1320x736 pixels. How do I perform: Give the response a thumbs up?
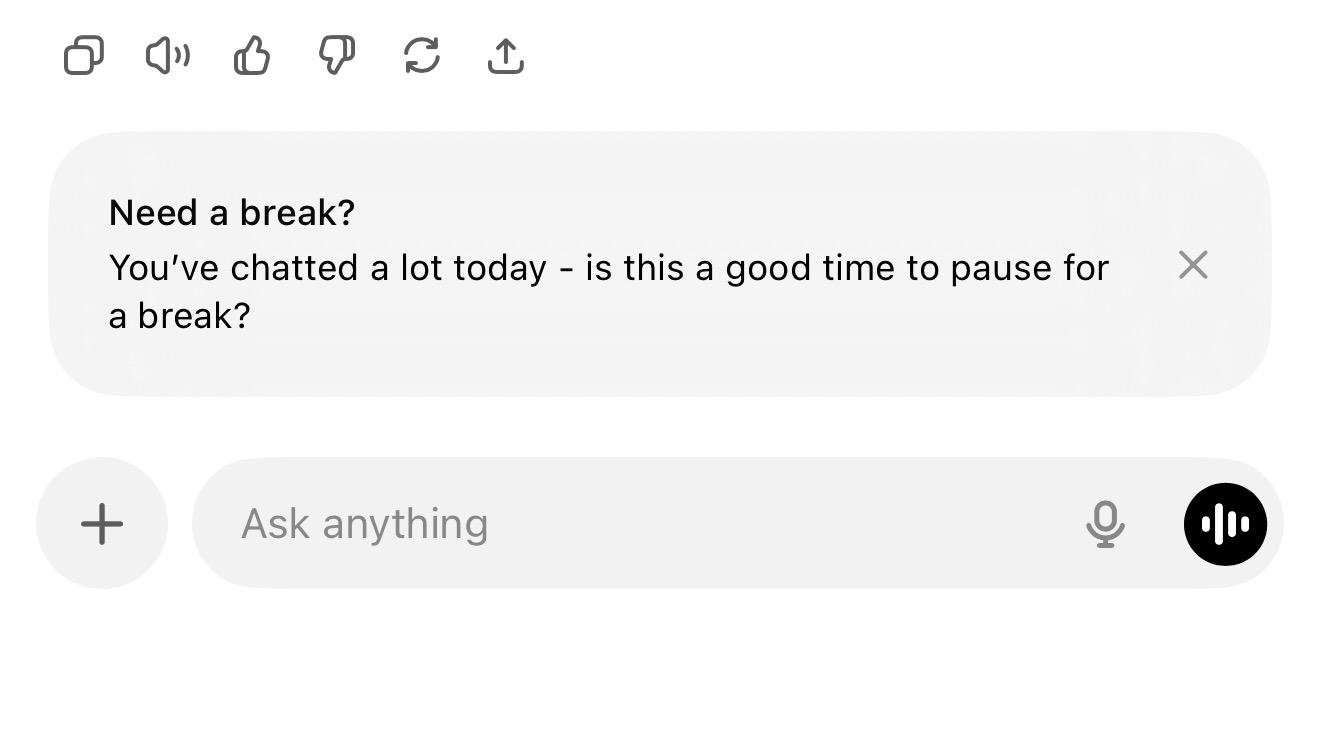coord(252,56)
